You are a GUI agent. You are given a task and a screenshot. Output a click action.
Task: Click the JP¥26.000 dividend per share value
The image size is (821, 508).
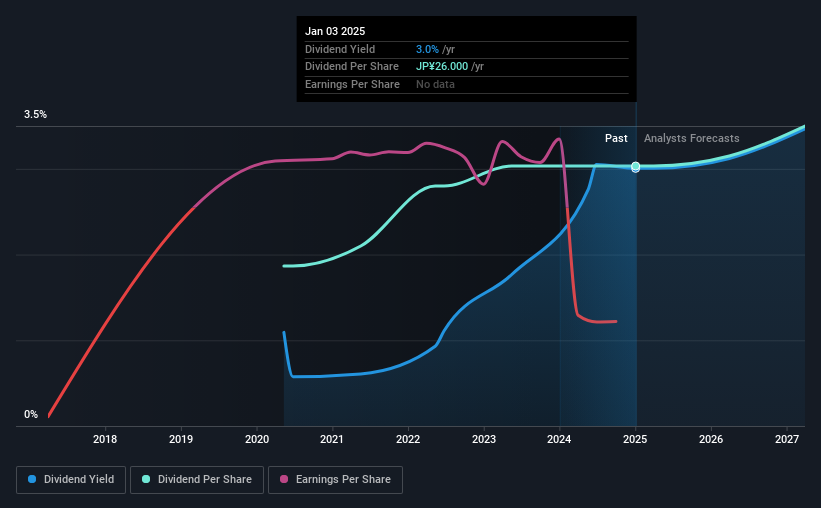(x=442, y=67)
